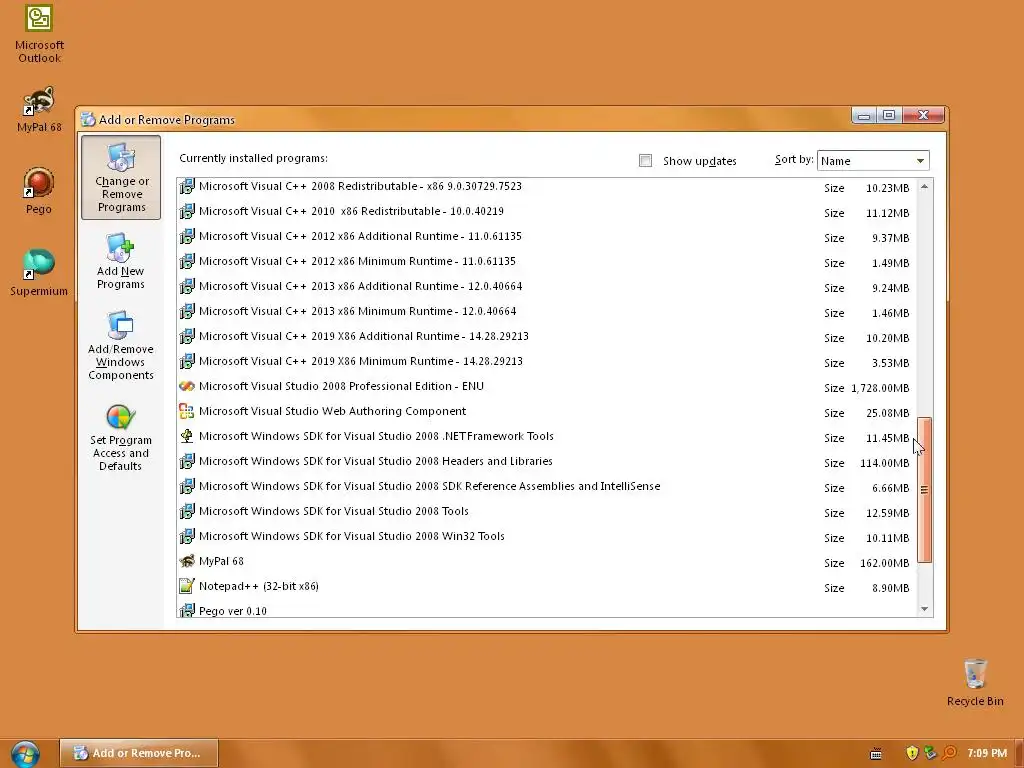Click the Visual C++ 2019 Minimum Runtime icon

(x=187, y=361)
